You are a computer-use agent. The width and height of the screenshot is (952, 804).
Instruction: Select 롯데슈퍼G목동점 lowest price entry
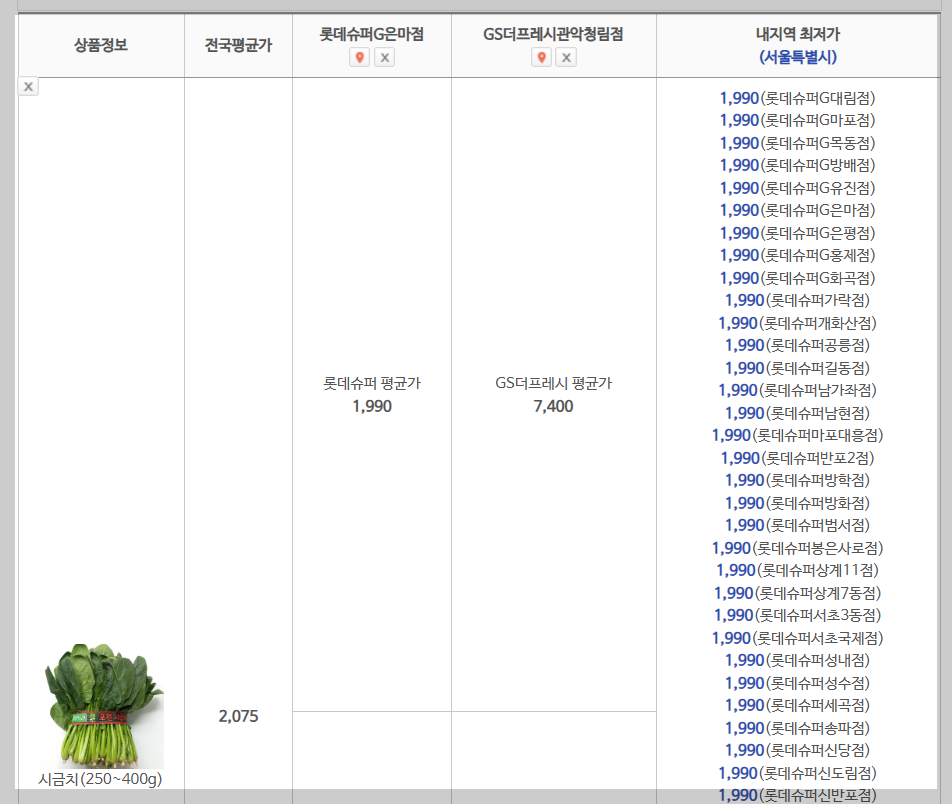pyautogui.click(x=798, y=143)
